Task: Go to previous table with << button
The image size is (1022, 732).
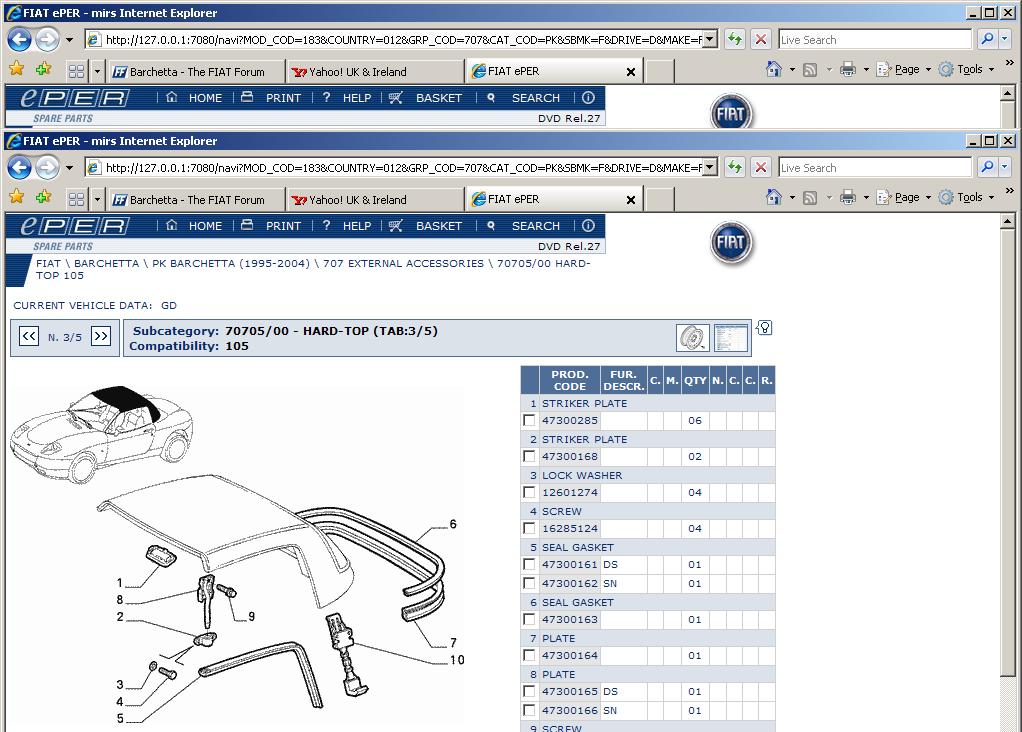Action: tap(29, 336)
